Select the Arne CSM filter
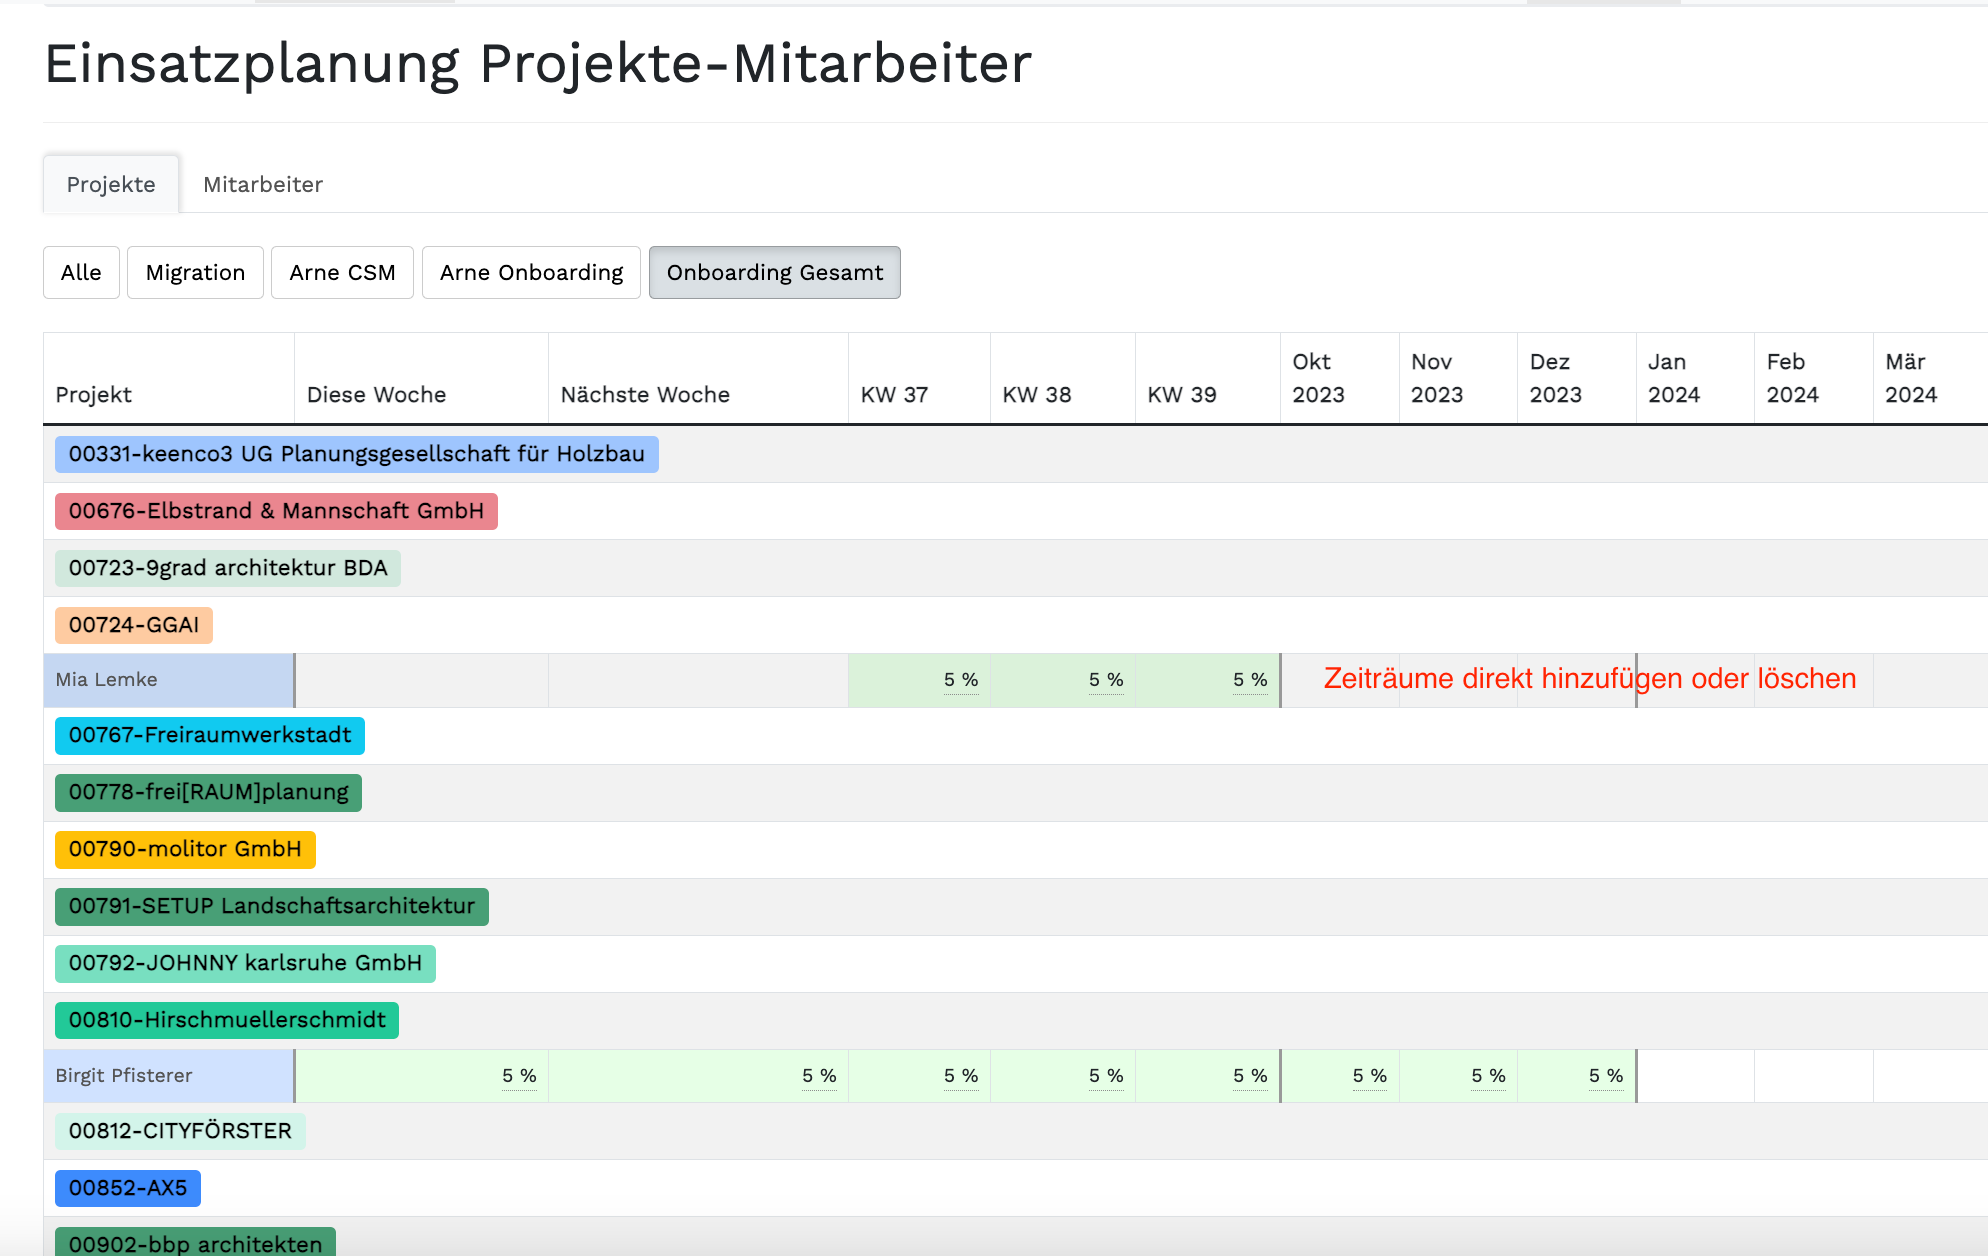Screen dimensions: 1988x1256 pyautogui.click(x=342, y=272)
